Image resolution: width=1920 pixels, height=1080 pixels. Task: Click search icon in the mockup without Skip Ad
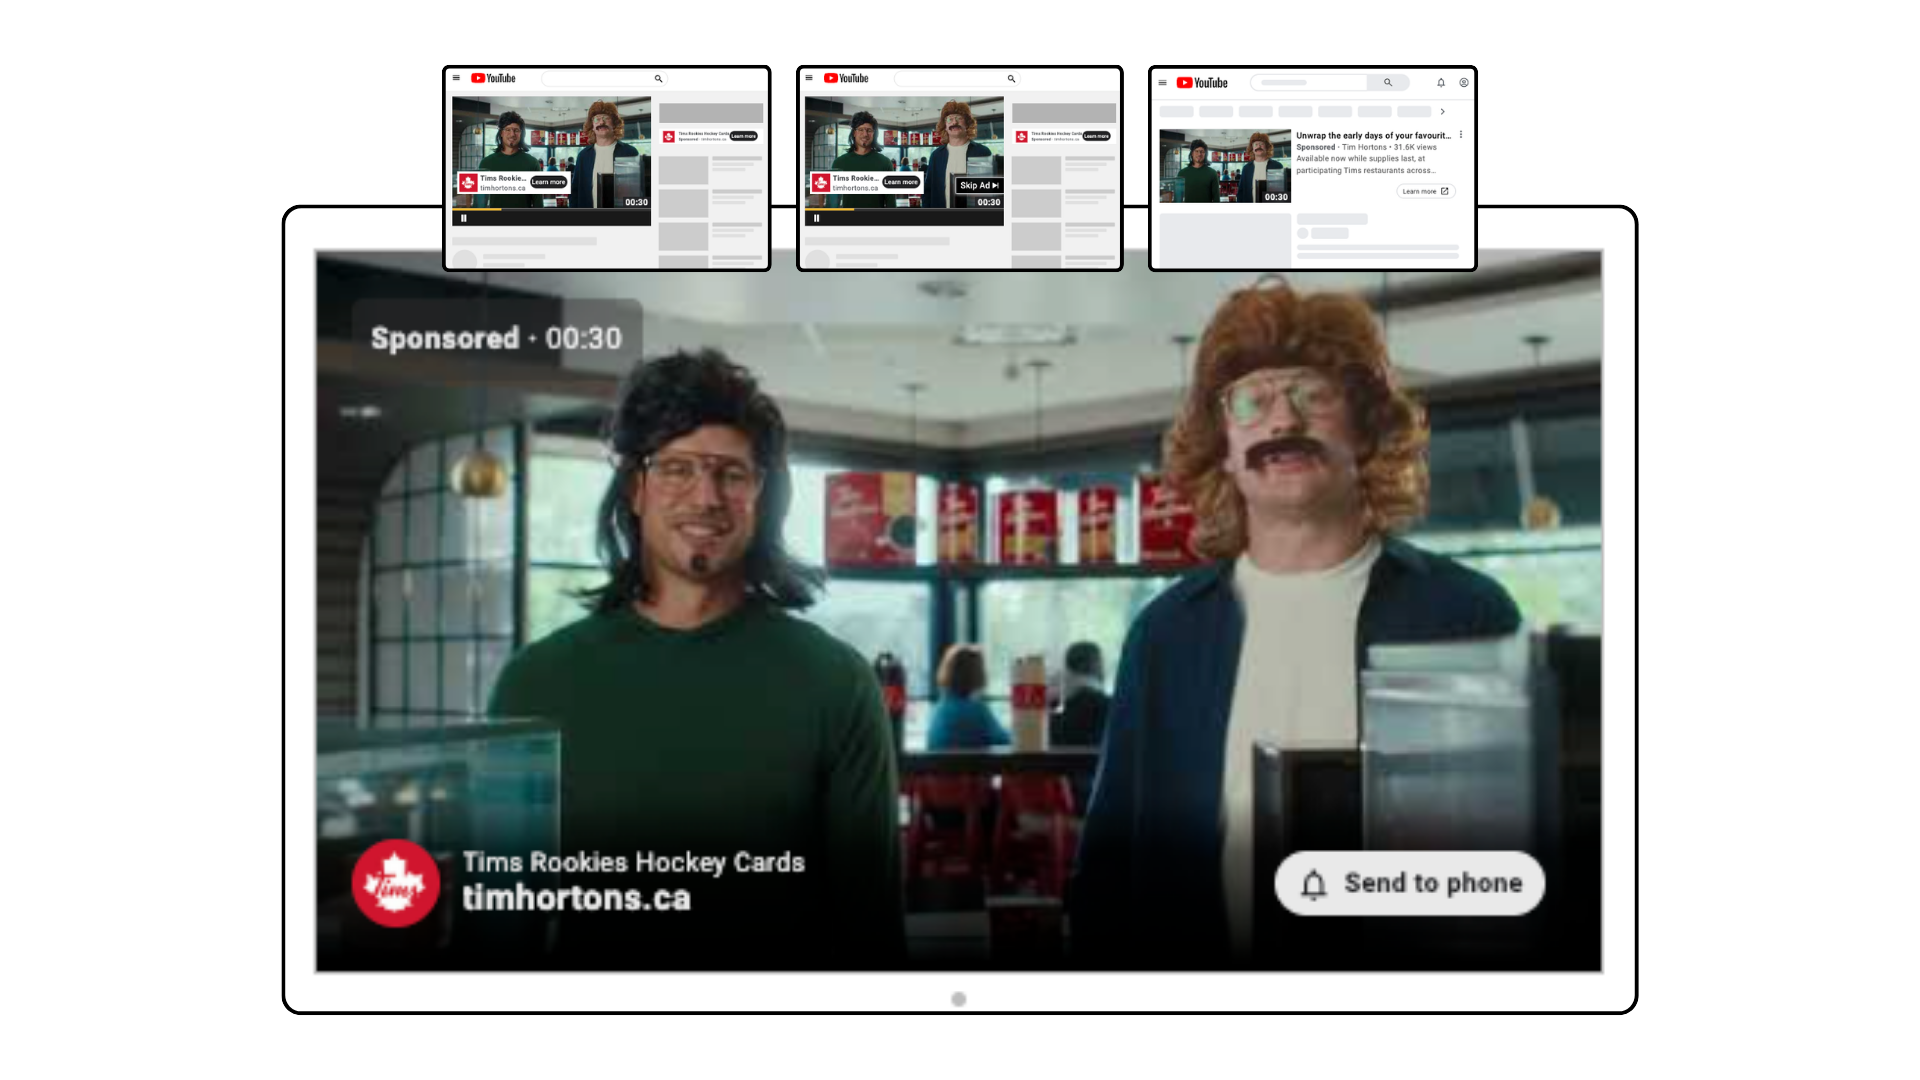pyautogui.click(x=658, y=78)
